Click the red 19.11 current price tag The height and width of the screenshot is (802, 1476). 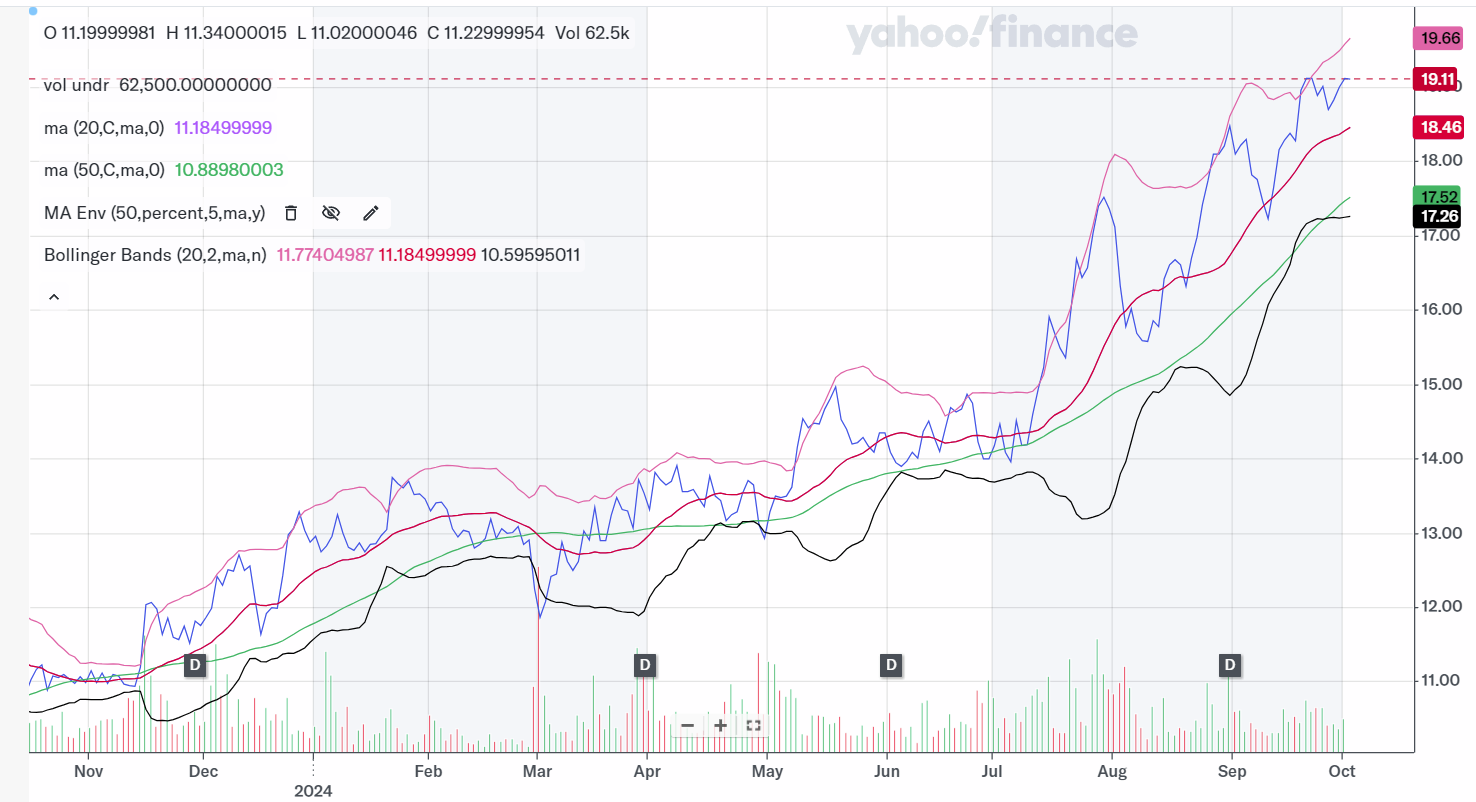coord(1438,79)
